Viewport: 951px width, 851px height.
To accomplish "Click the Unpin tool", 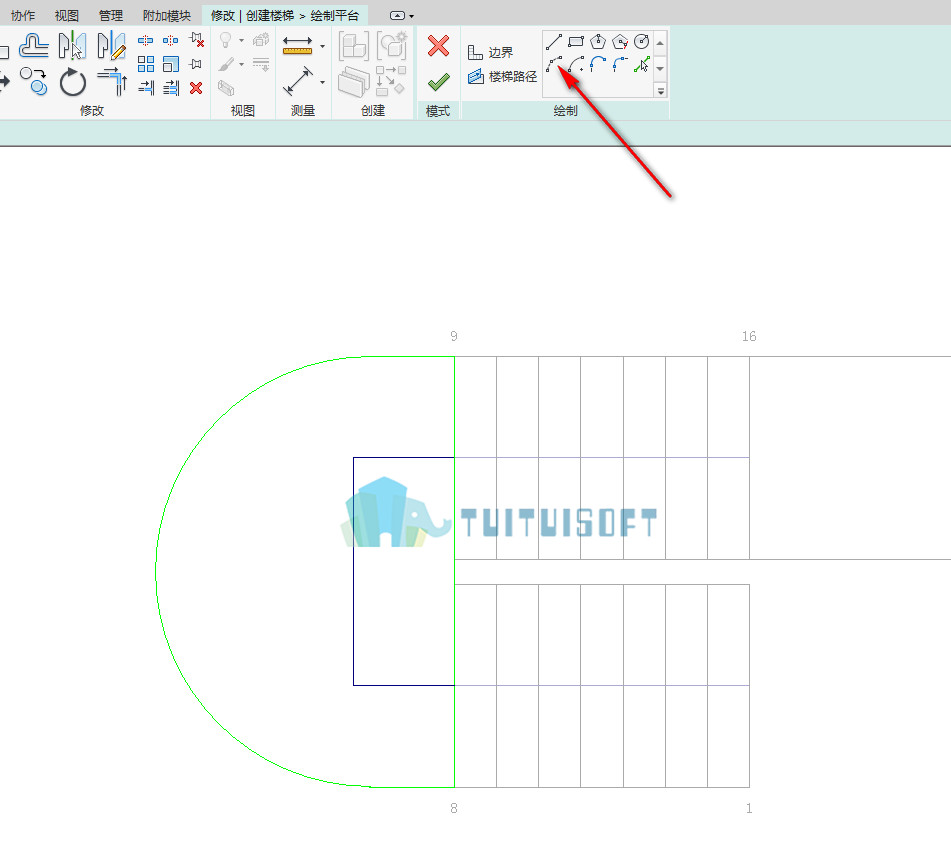I will pos(196,40).
